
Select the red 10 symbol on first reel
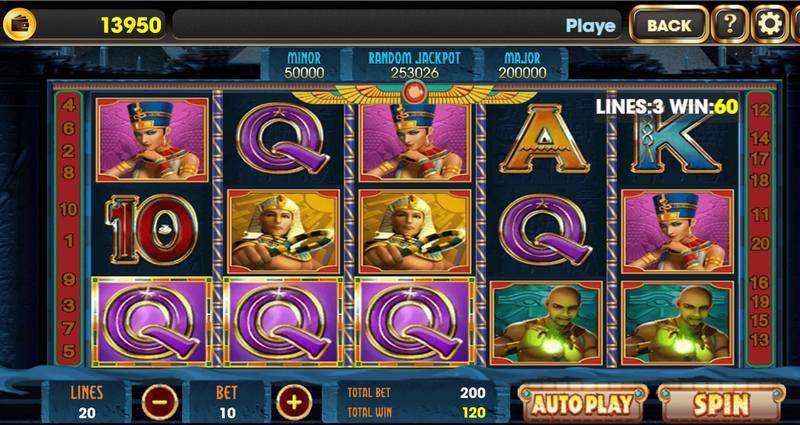(152, 230)
